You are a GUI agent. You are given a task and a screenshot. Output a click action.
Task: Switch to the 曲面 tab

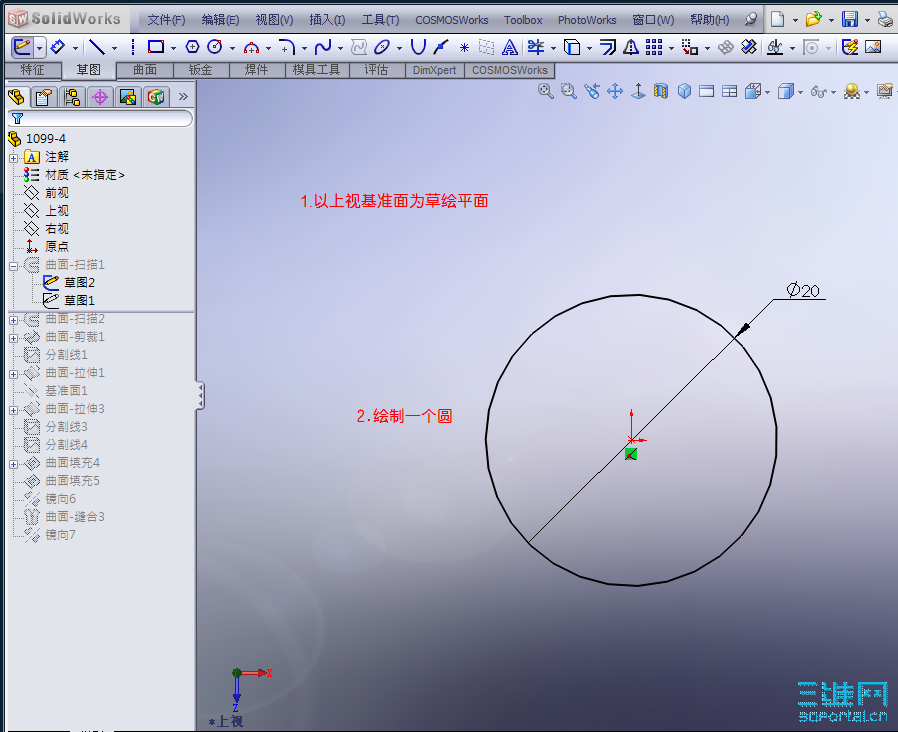145,70
